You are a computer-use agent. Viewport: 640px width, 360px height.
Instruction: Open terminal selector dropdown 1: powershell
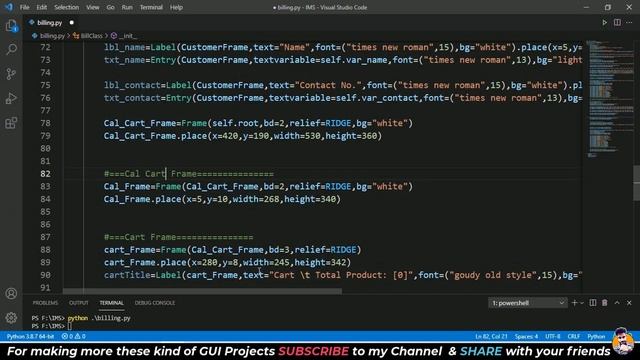click(x=527, y=303)
